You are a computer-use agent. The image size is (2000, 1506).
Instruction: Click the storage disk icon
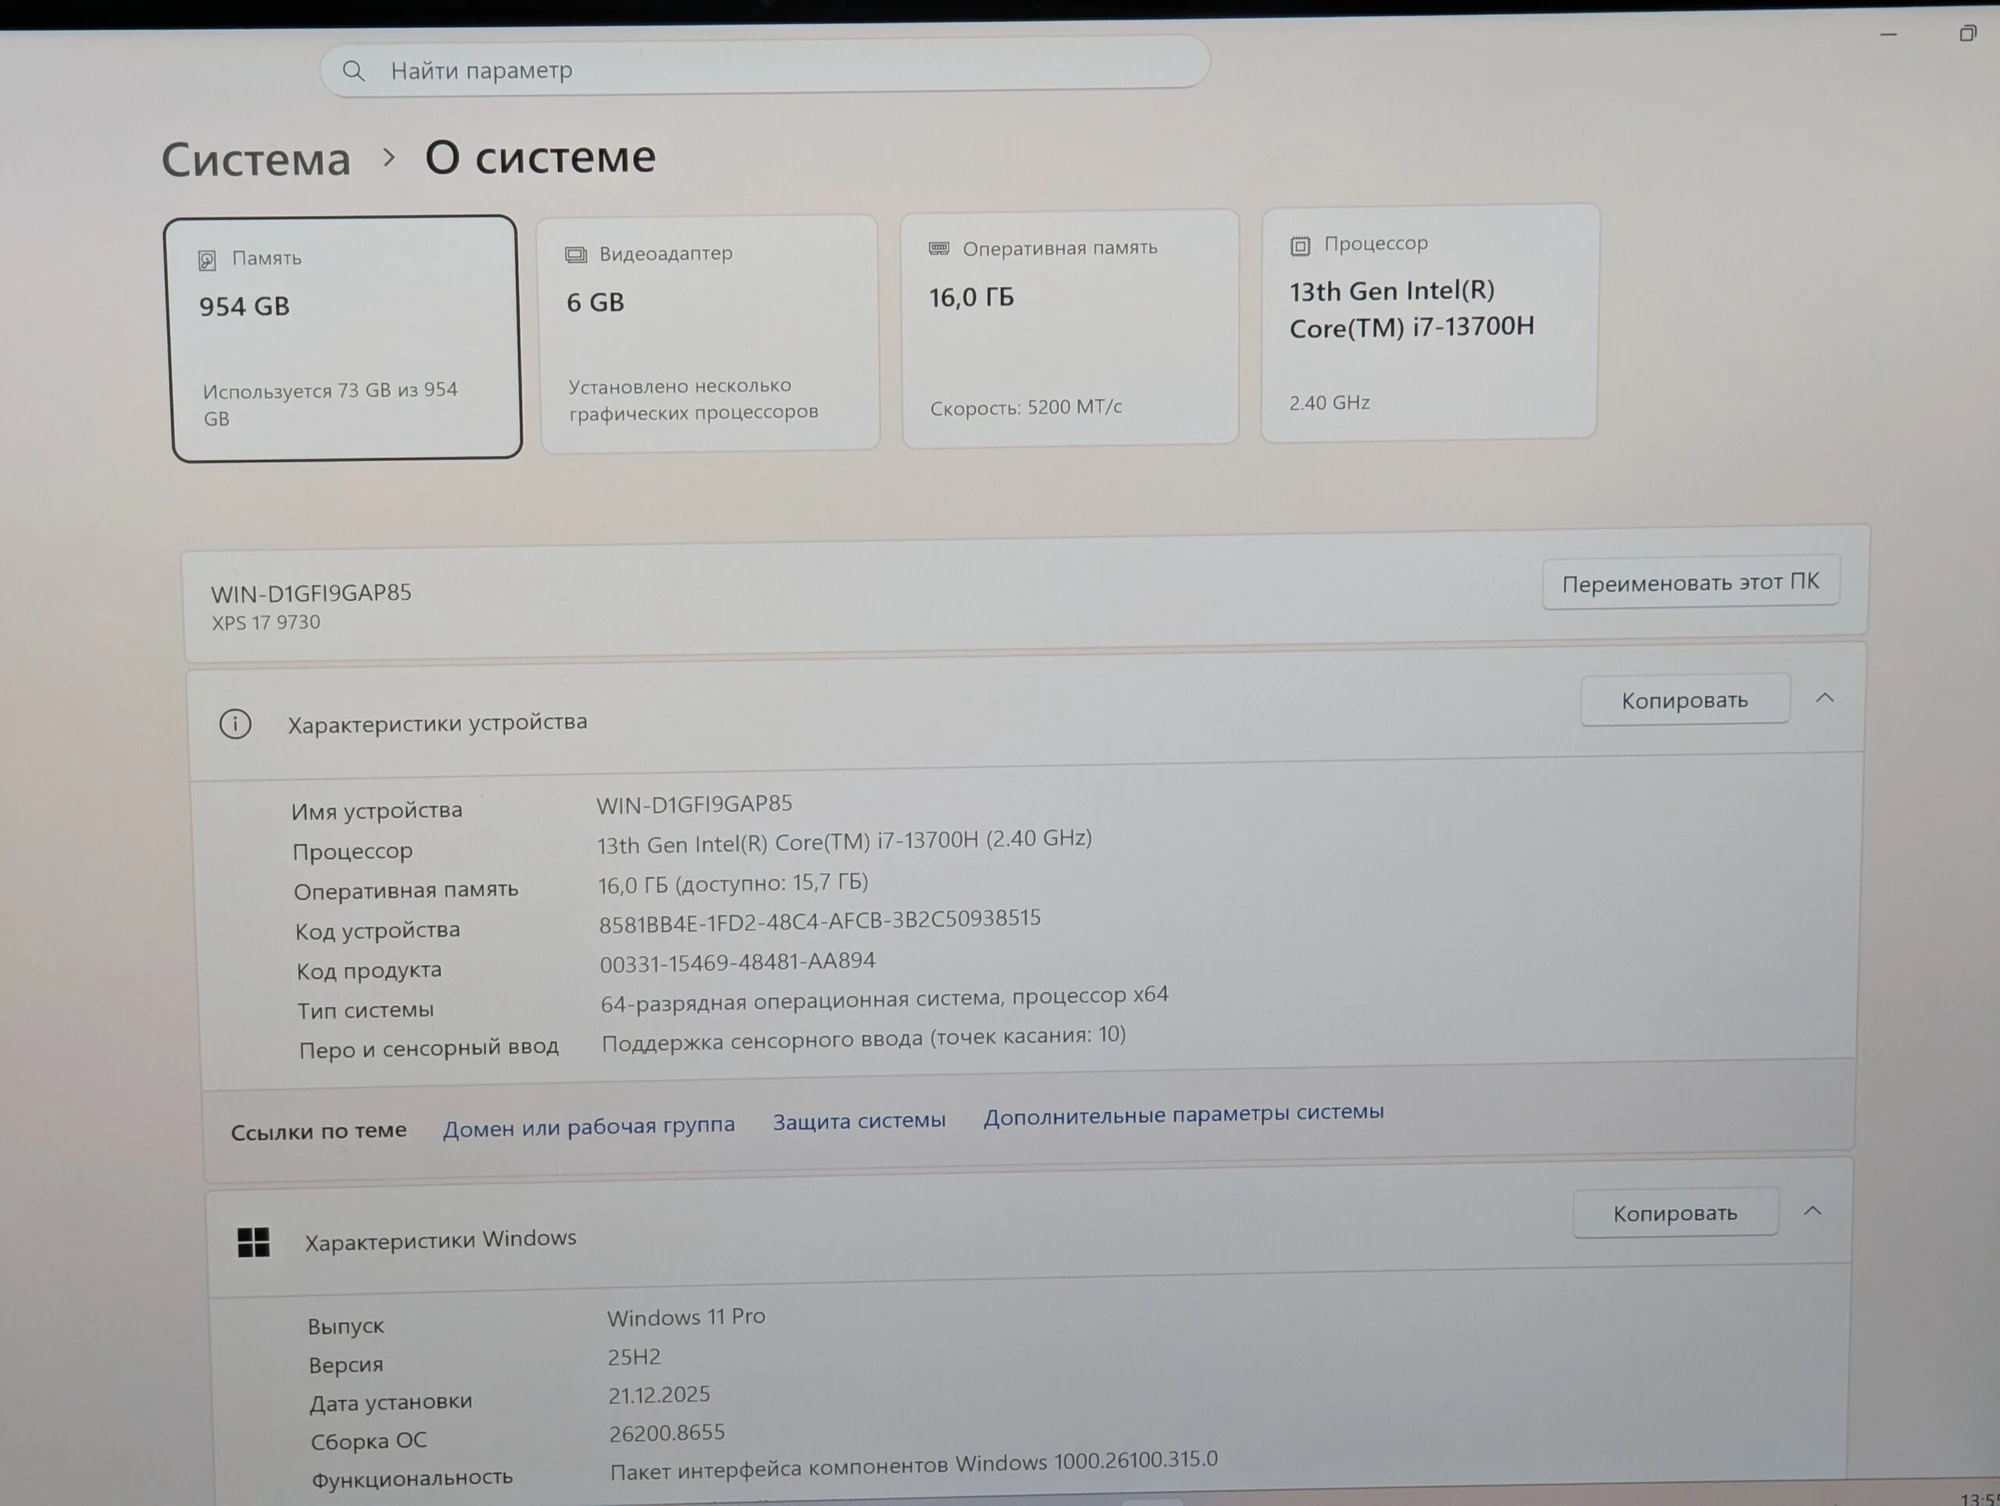tap(207, 261)
